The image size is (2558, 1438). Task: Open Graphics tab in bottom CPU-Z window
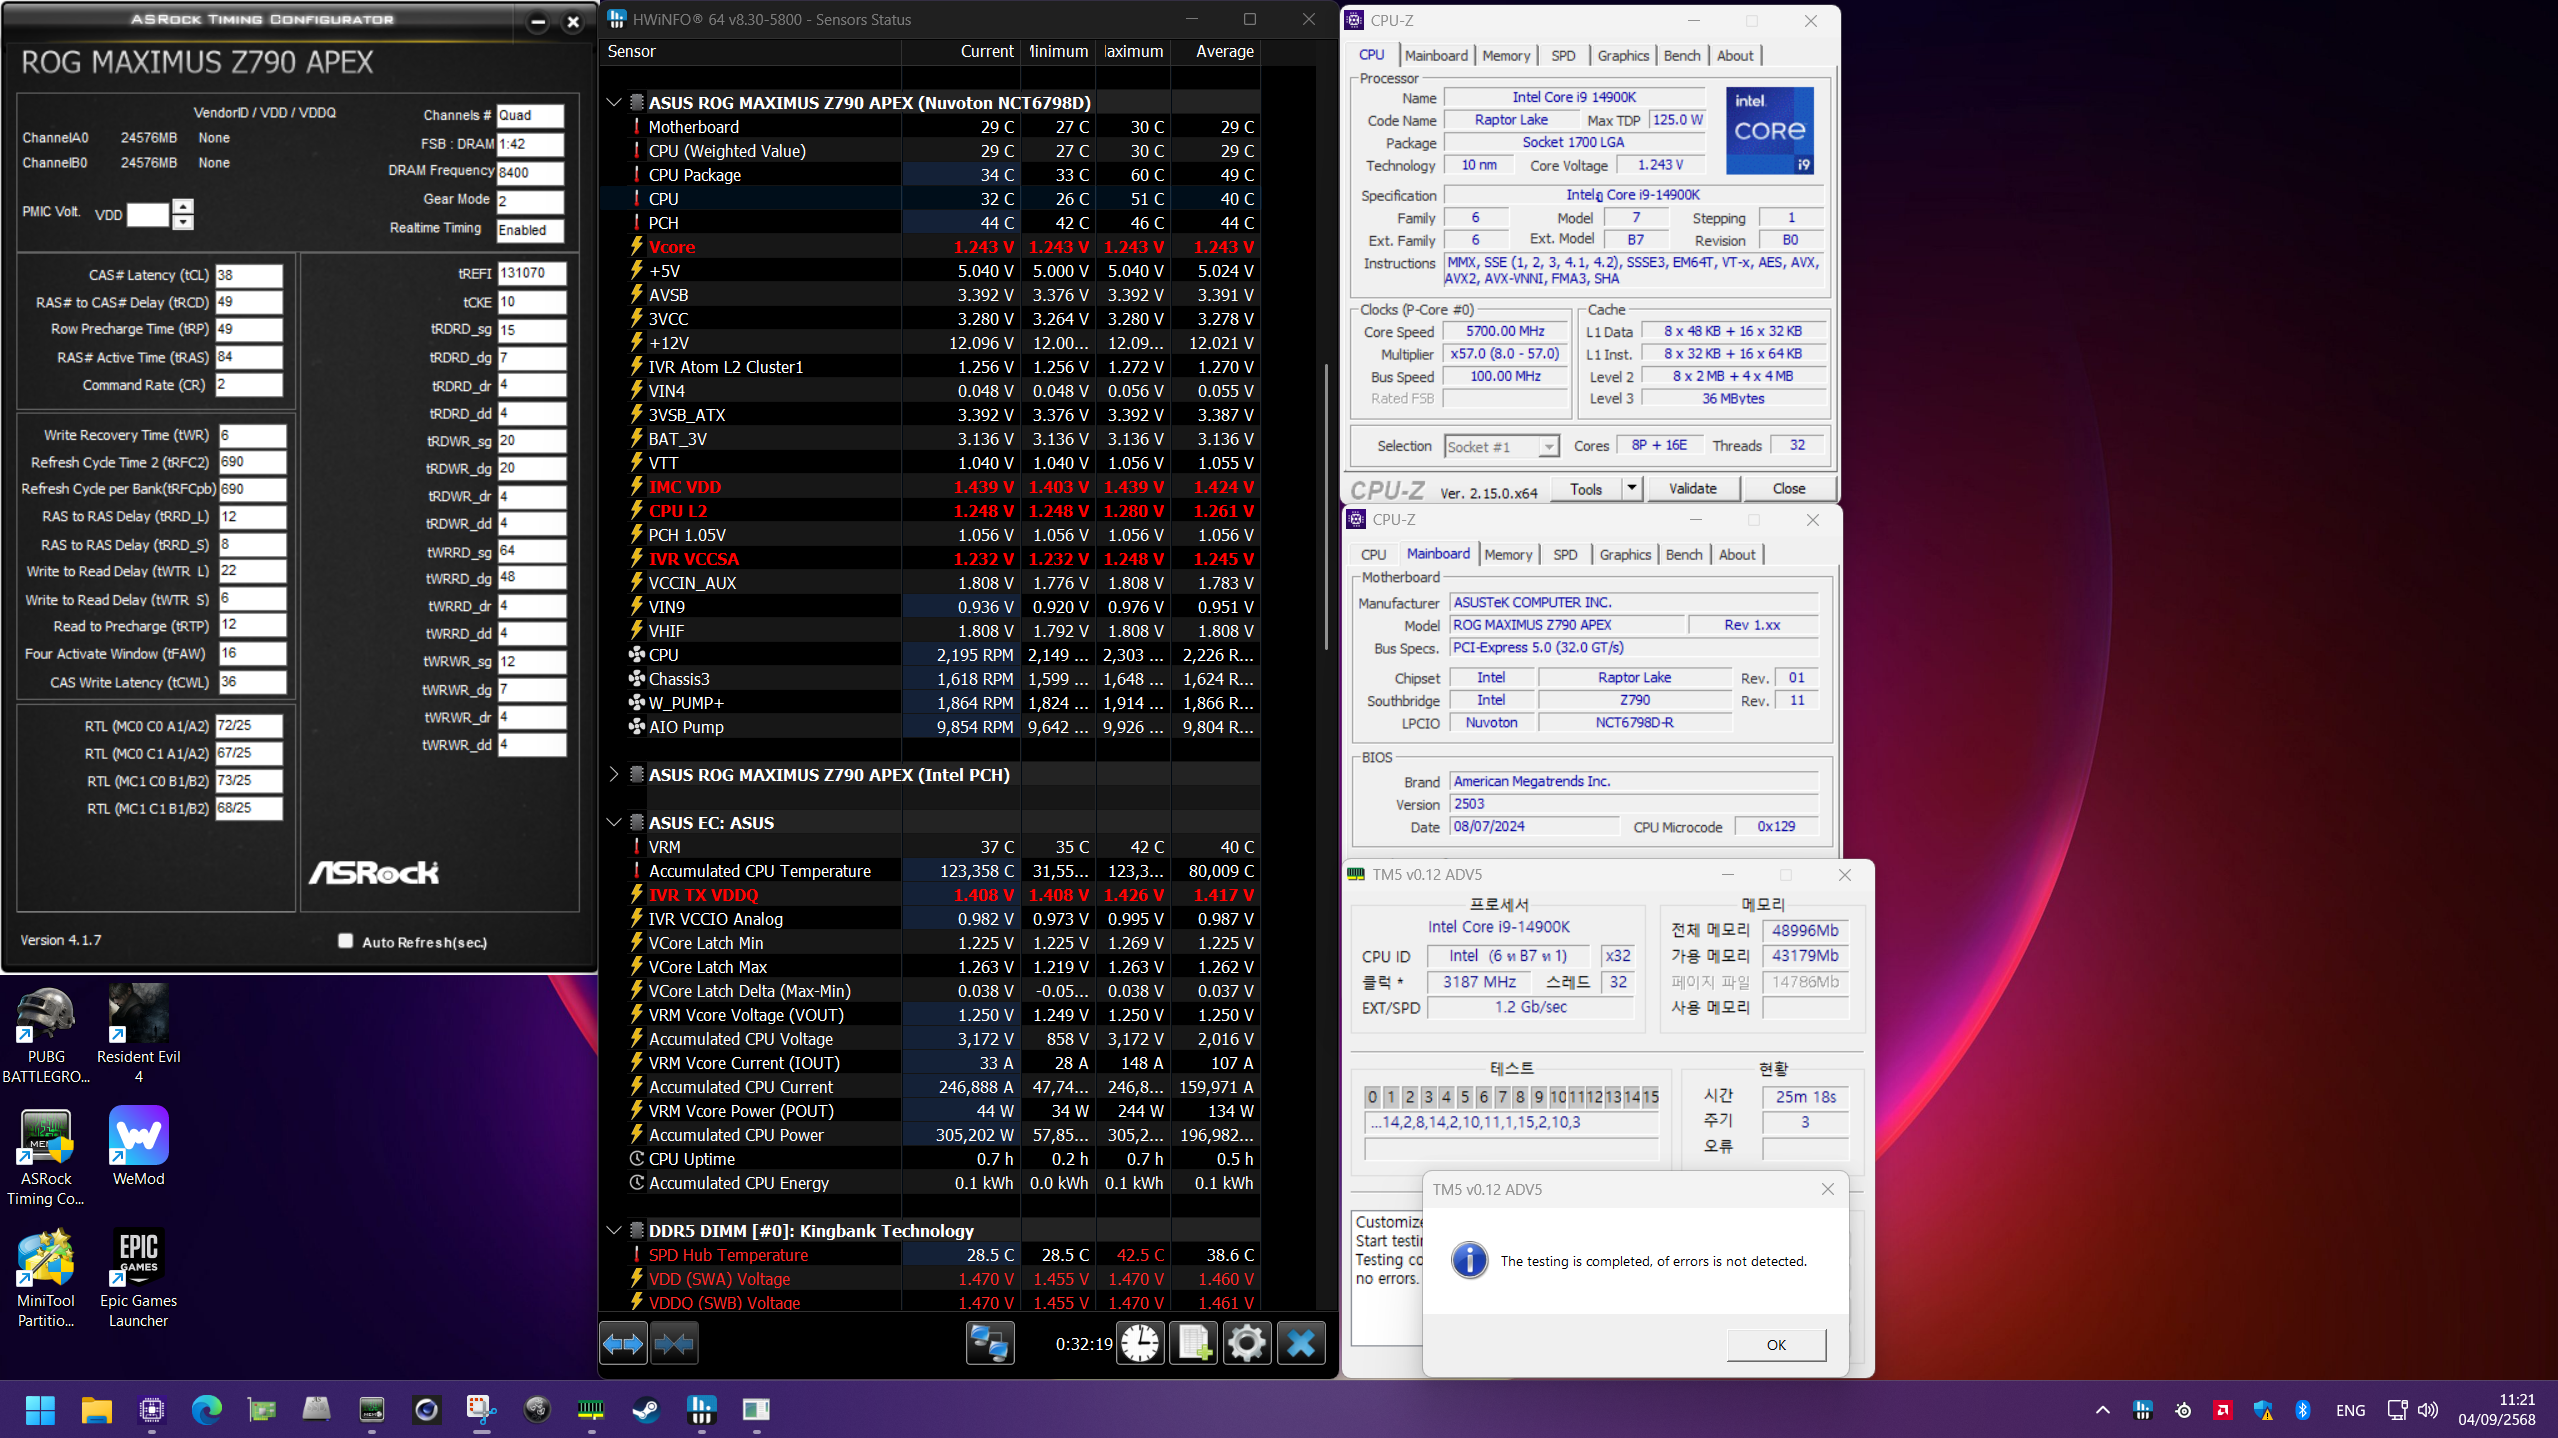[1625, 555]
